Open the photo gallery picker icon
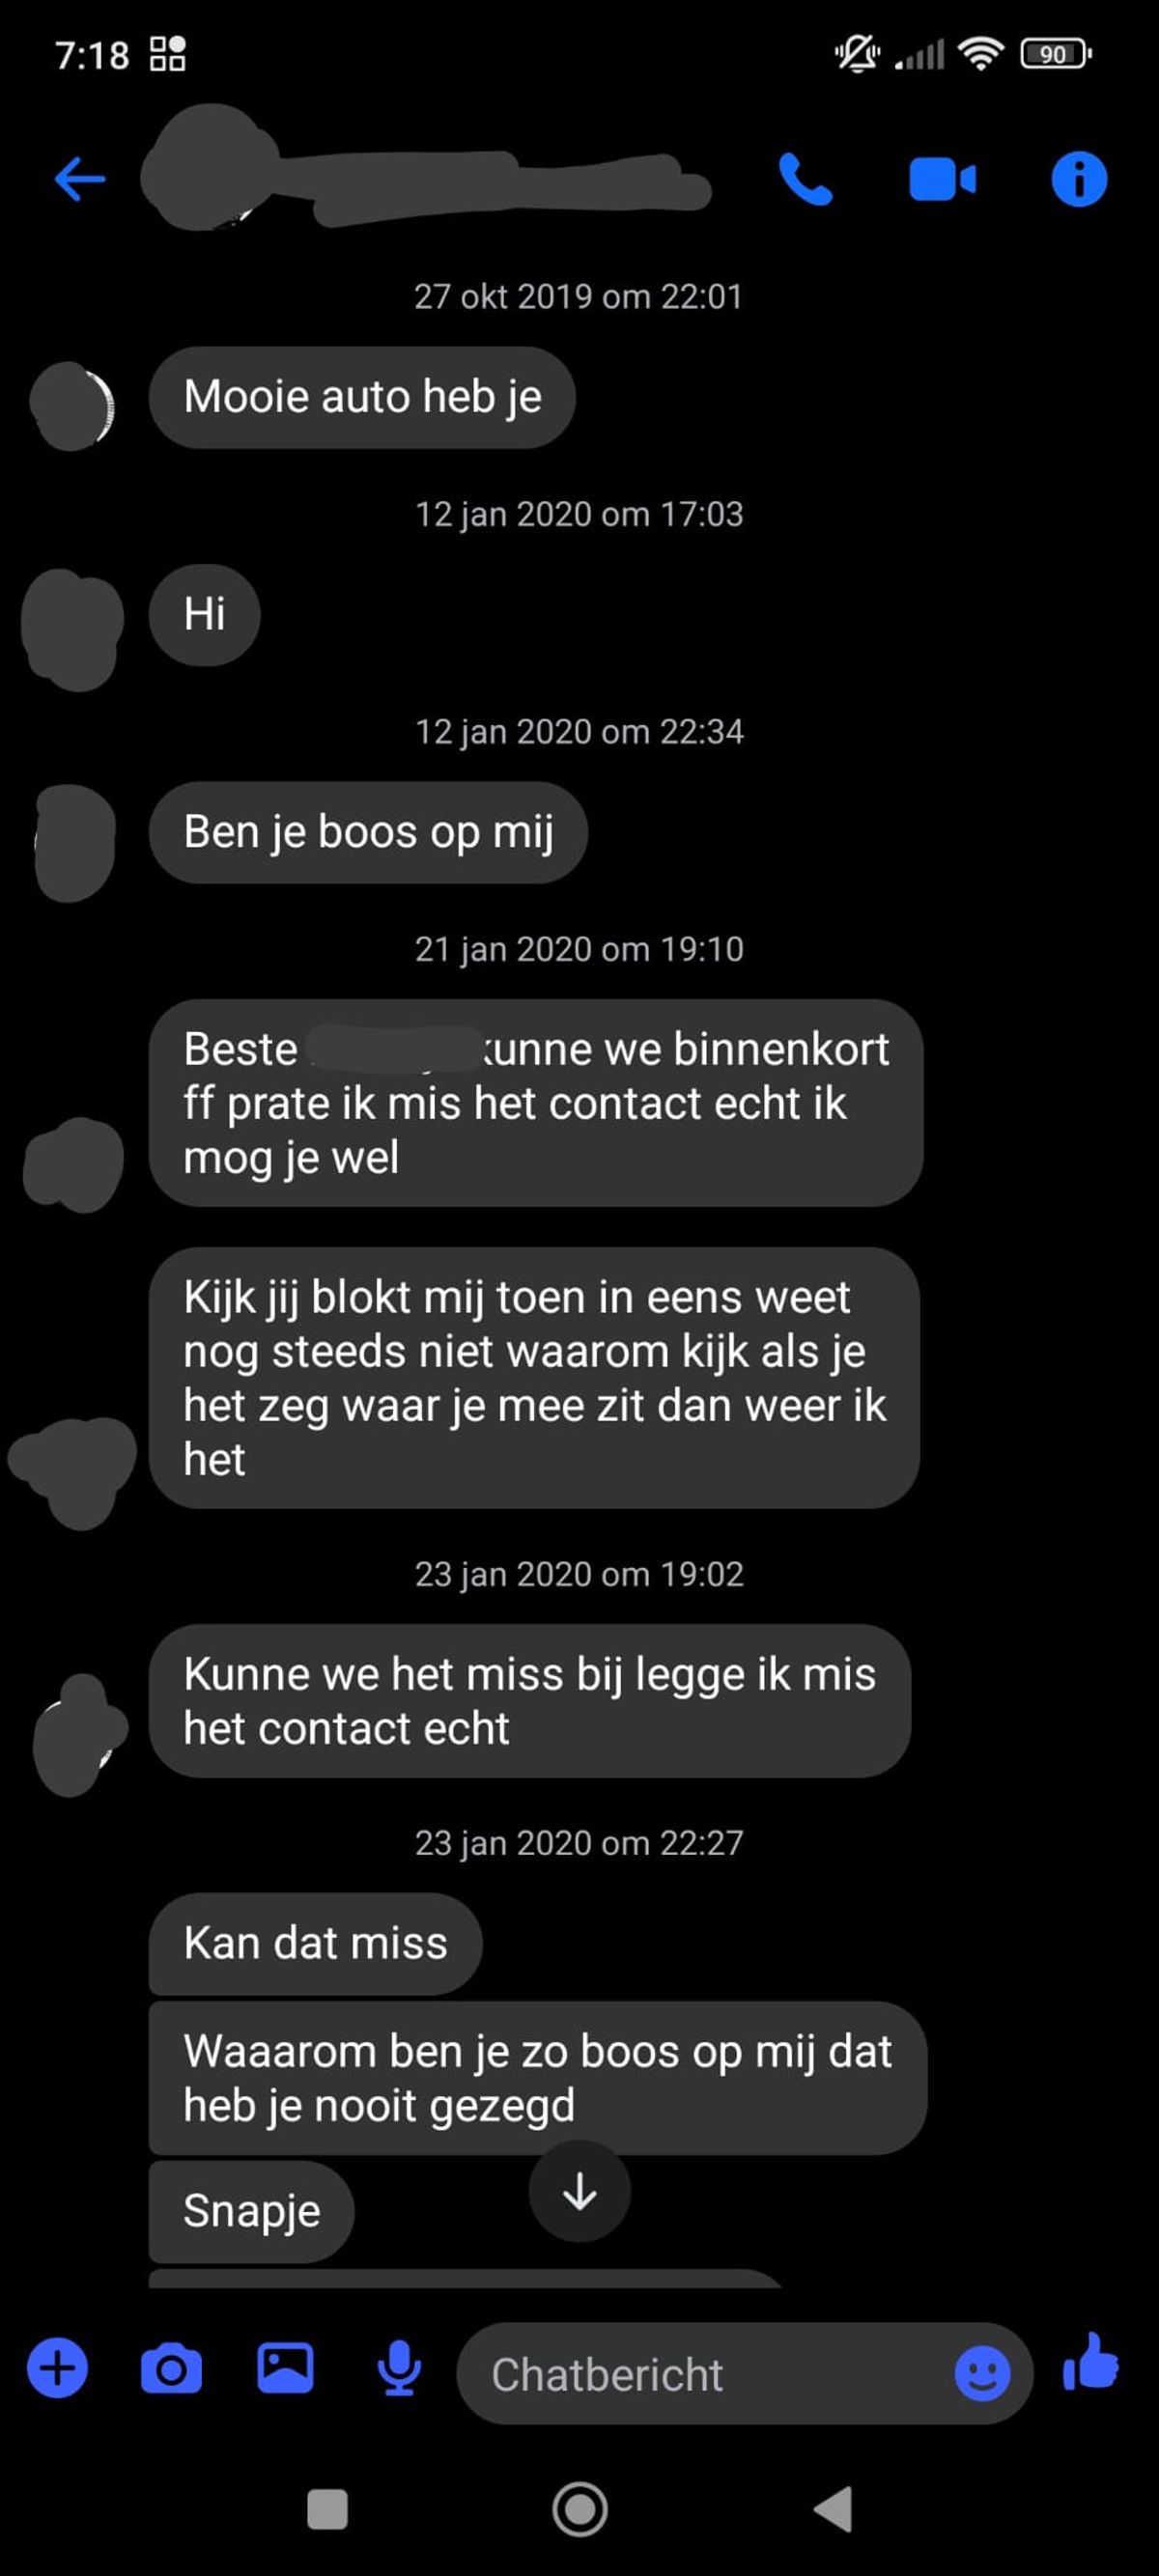The image size is (1159, 2576). (285, 2368)
